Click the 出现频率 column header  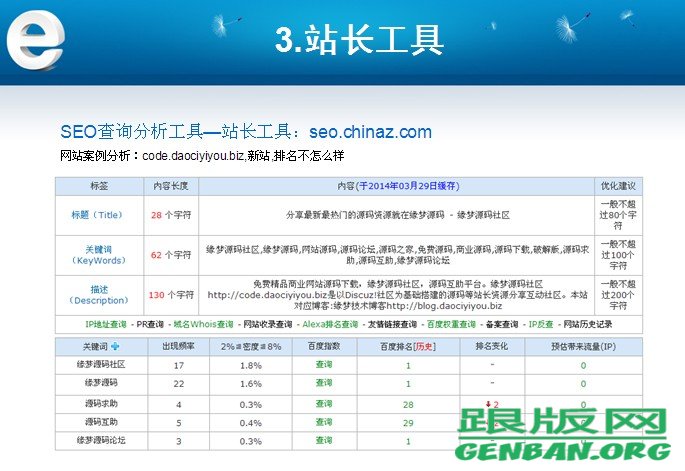click(178, 346)
